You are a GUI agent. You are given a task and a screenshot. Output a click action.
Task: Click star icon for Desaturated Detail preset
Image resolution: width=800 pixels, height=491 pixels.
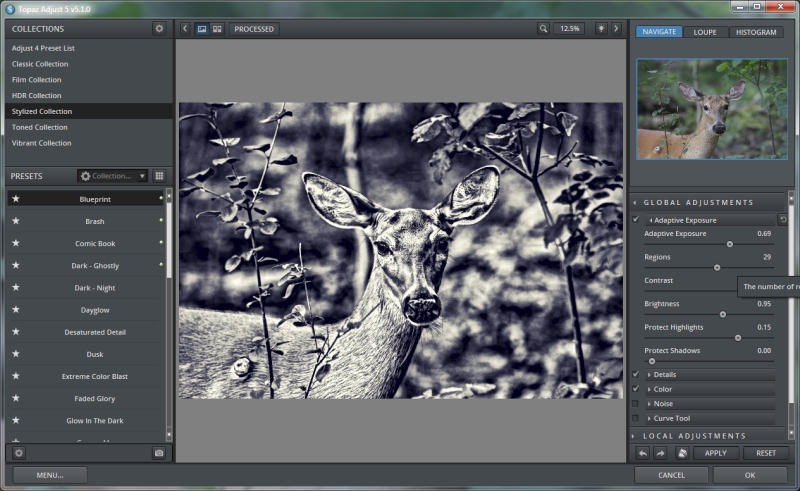coord(16,332)
